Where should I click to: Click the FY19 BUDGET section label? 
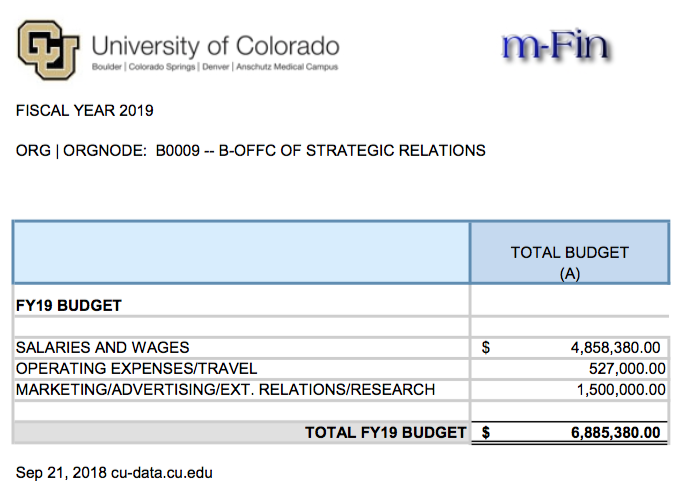69,305
